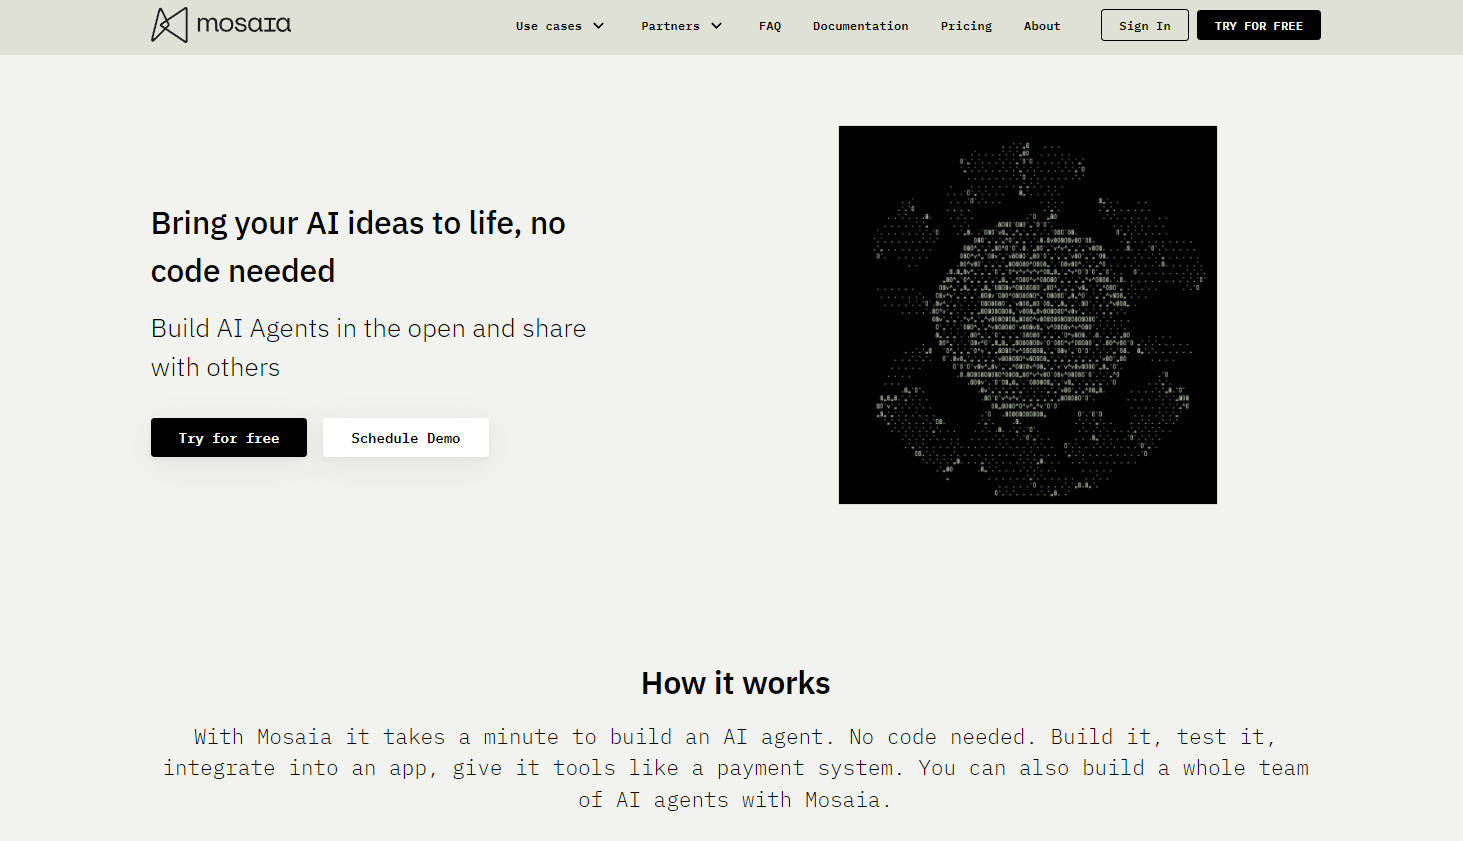Expand the chevron beside Use cases
Image resolution: width=1463 pixels, height=841 pixels.
point(599,26)
